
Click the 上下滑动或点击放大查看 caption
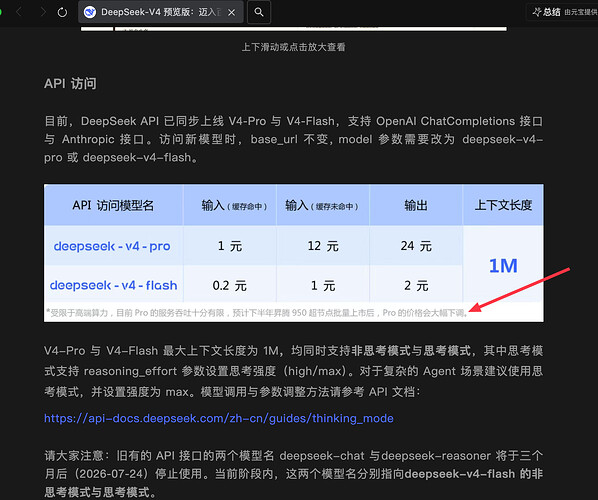point(294,47)
